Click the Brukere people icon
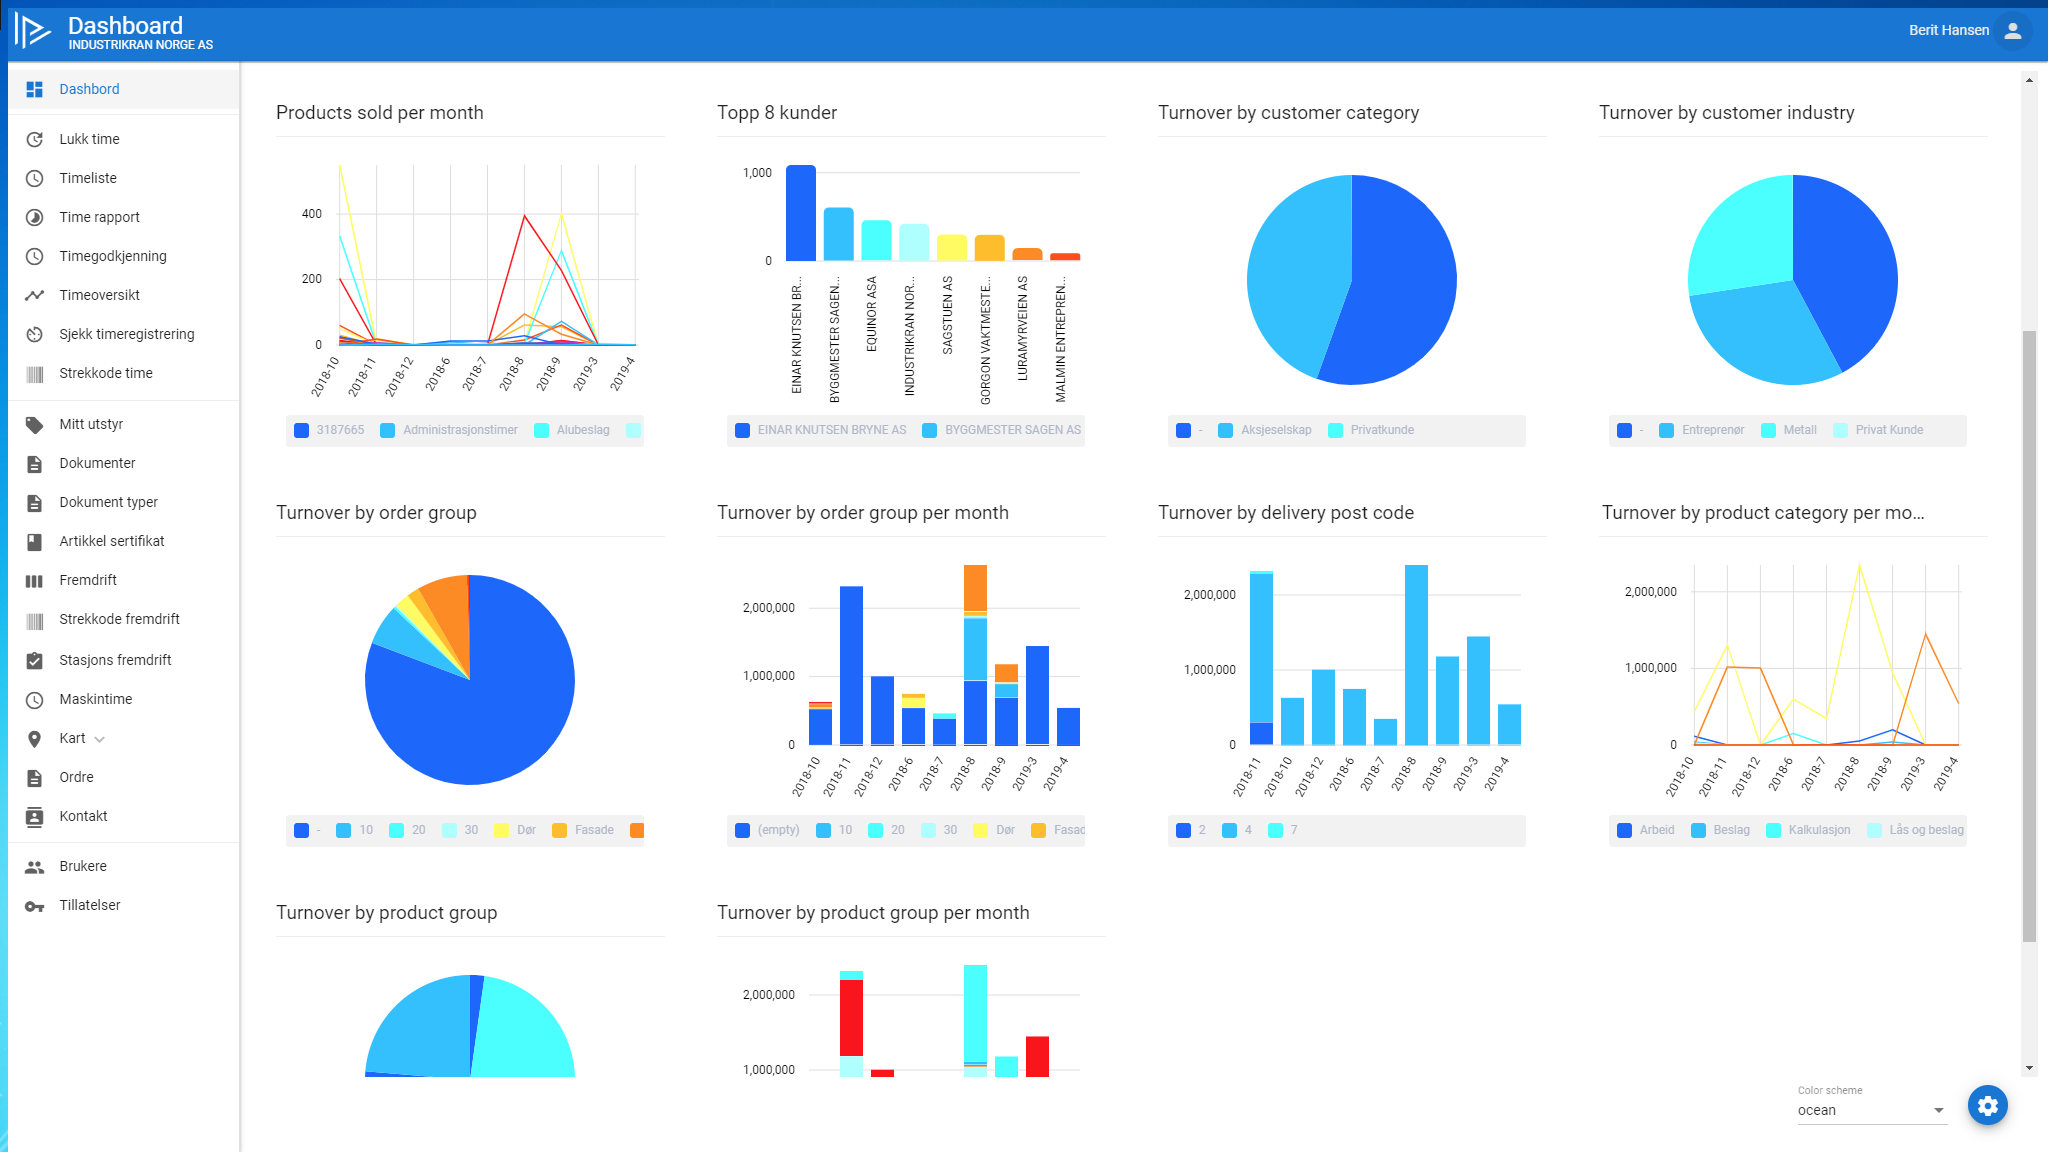Screen dimensions: 2048x1152 tap(34, 866)
